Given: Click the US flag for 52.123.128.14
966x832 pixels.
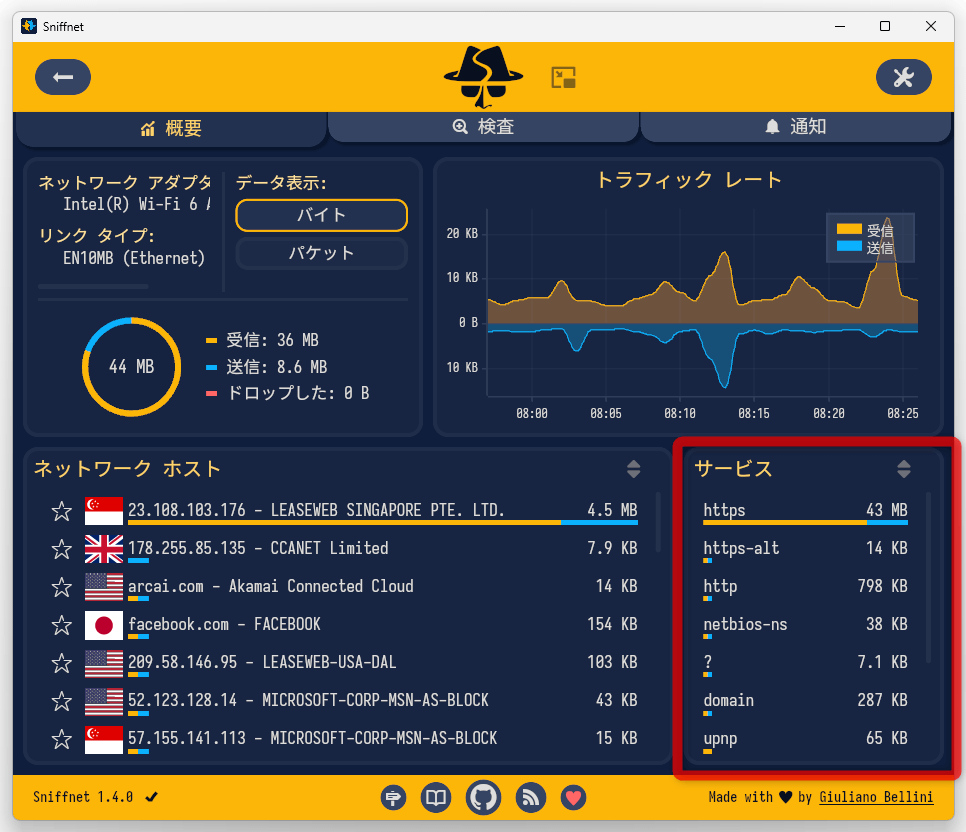Looking at the screenshot, I should pos(104,701).
